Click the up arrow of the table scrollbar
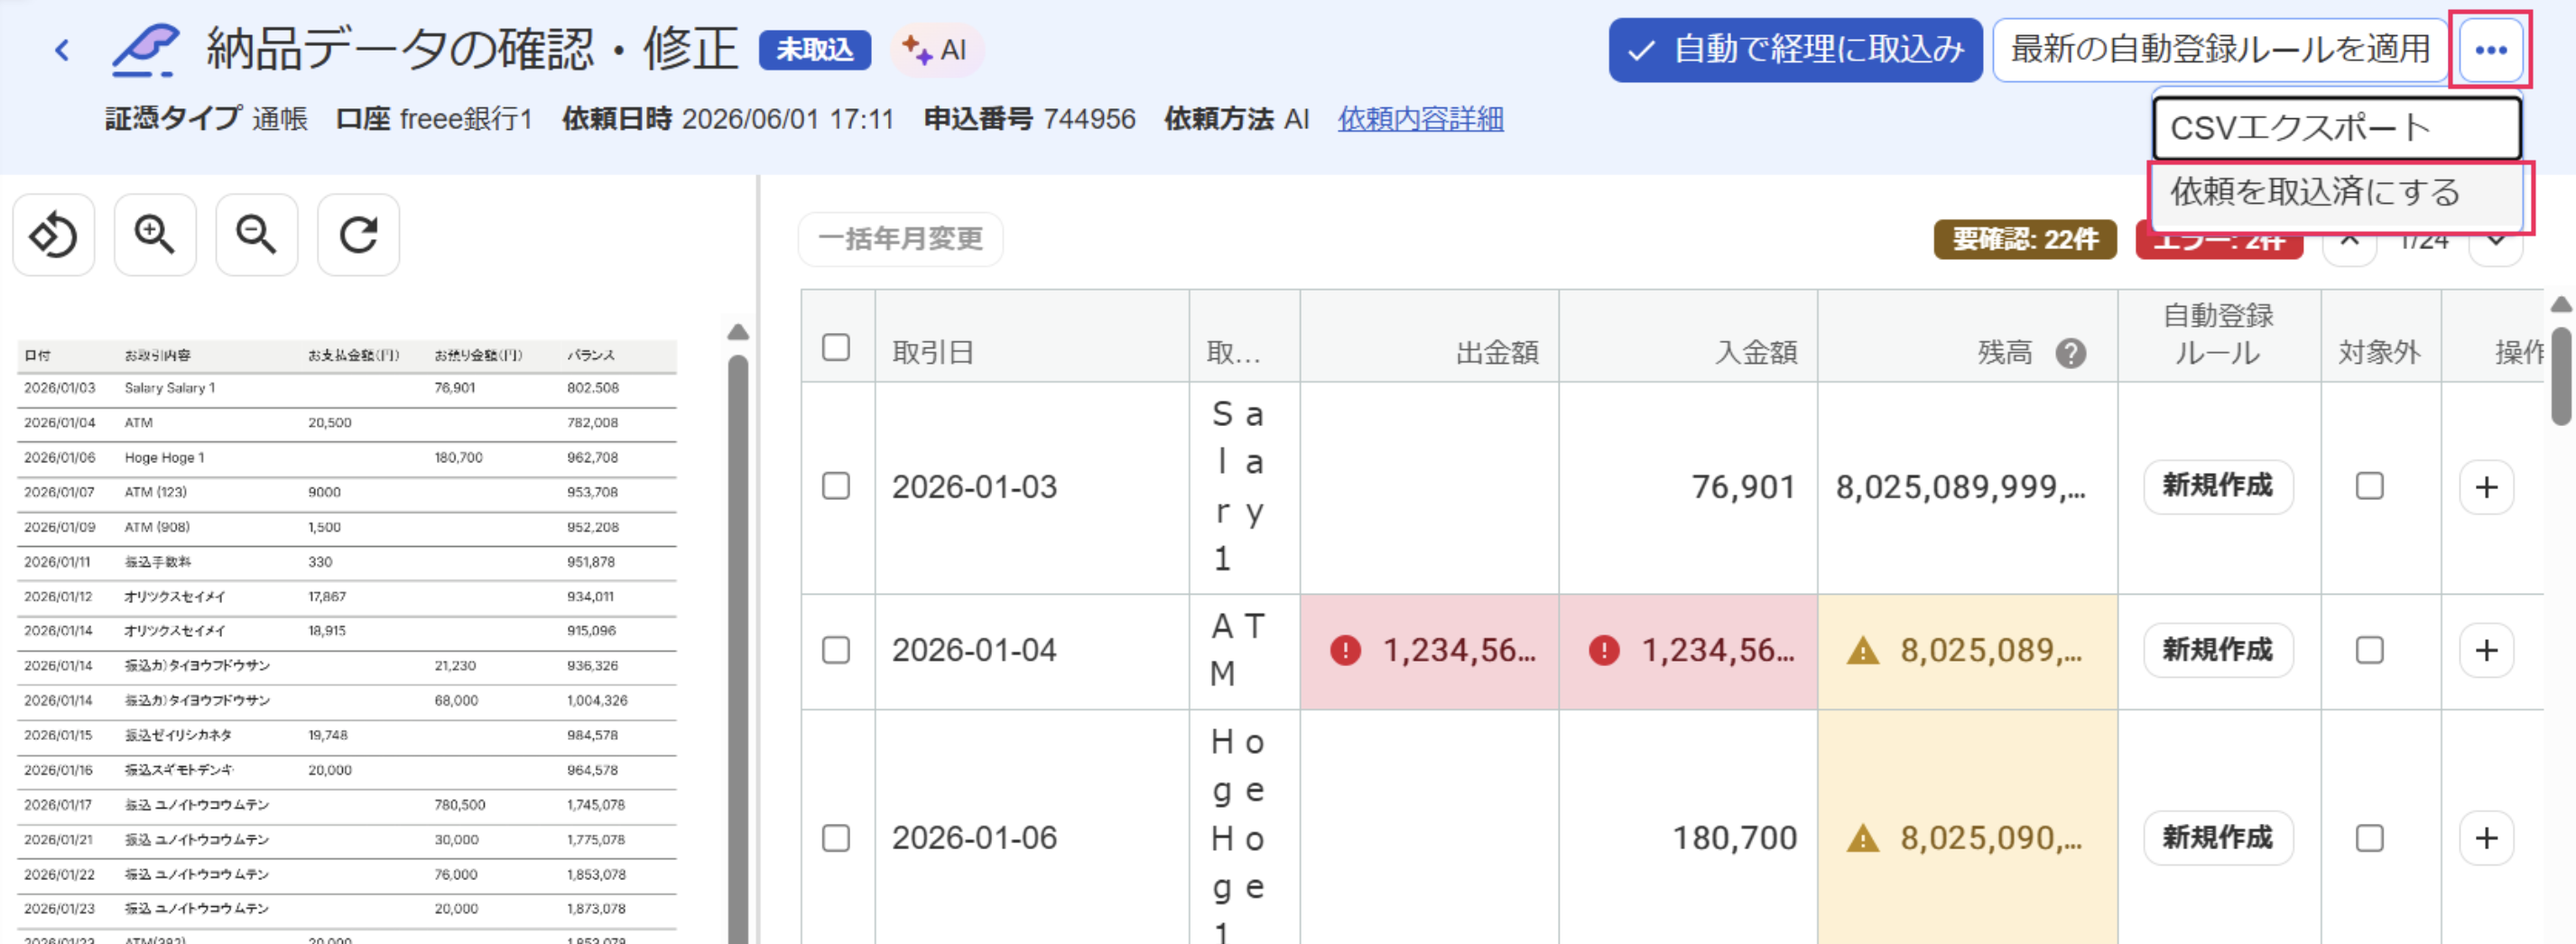 2561,305
